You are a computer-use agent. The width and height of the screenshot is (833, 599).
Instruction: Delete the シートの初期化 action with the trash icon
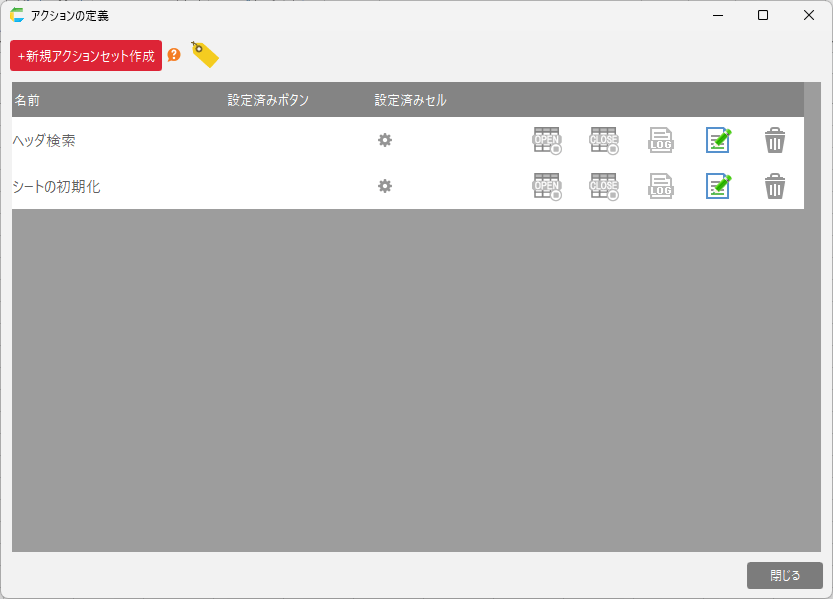[775, 186]
